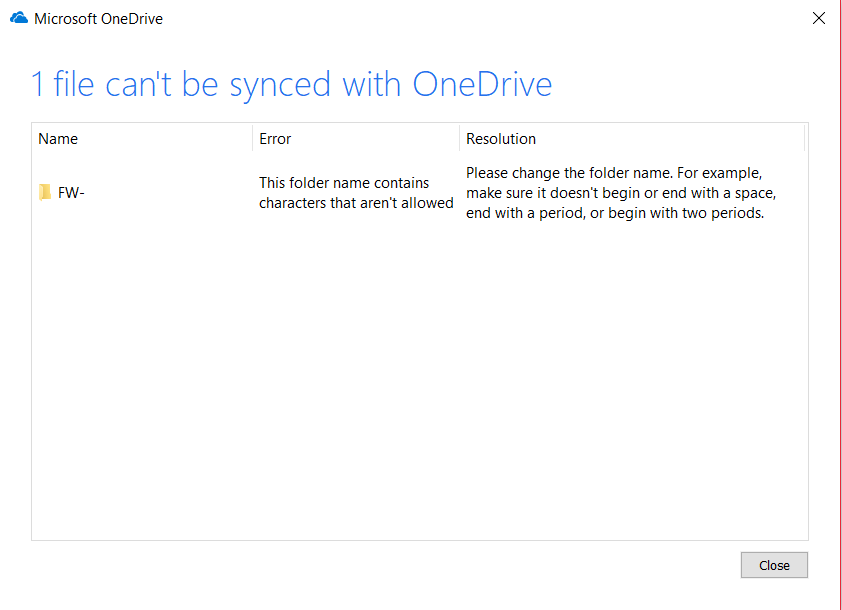Click the '1 file can't be synced' heading
The image size is (842, 610).
[292, 85]
